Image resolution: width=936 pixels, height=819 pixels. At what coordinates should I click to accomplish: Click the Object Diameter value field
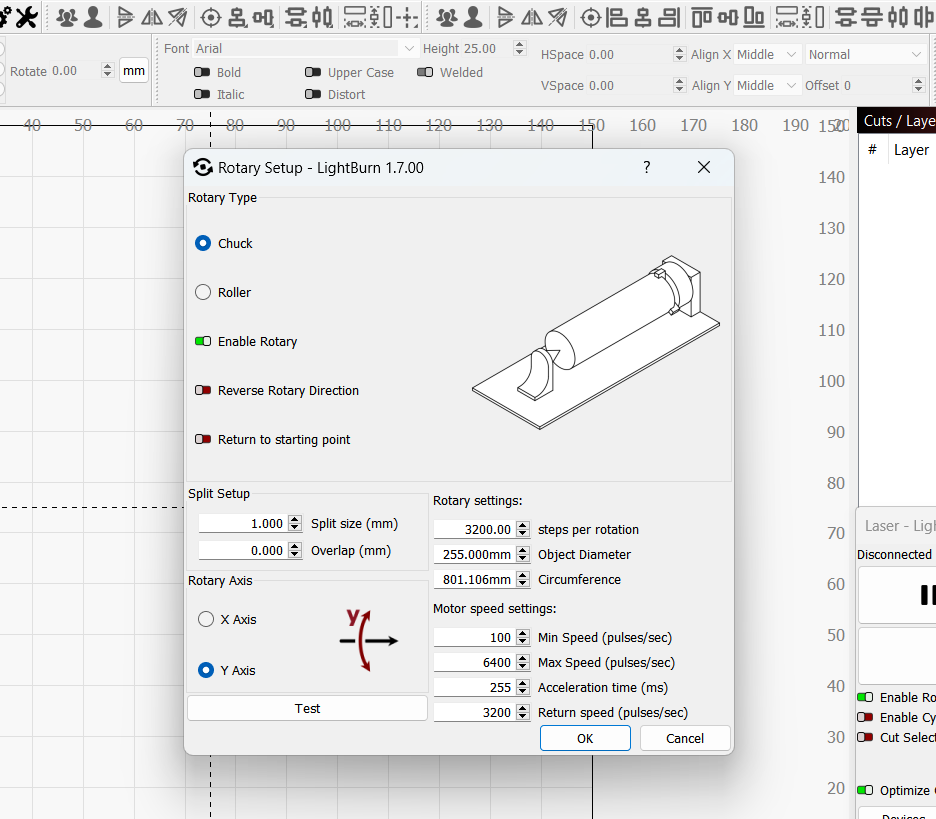click(475, 554)
